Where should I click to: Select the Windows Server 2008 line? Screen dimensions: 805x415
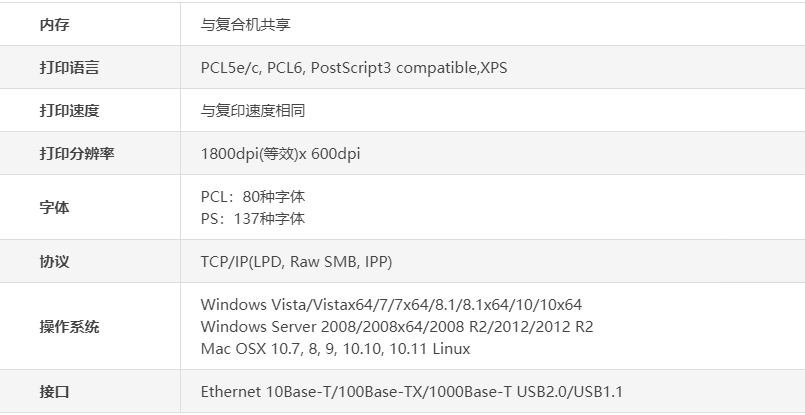(x=397, y=327)
